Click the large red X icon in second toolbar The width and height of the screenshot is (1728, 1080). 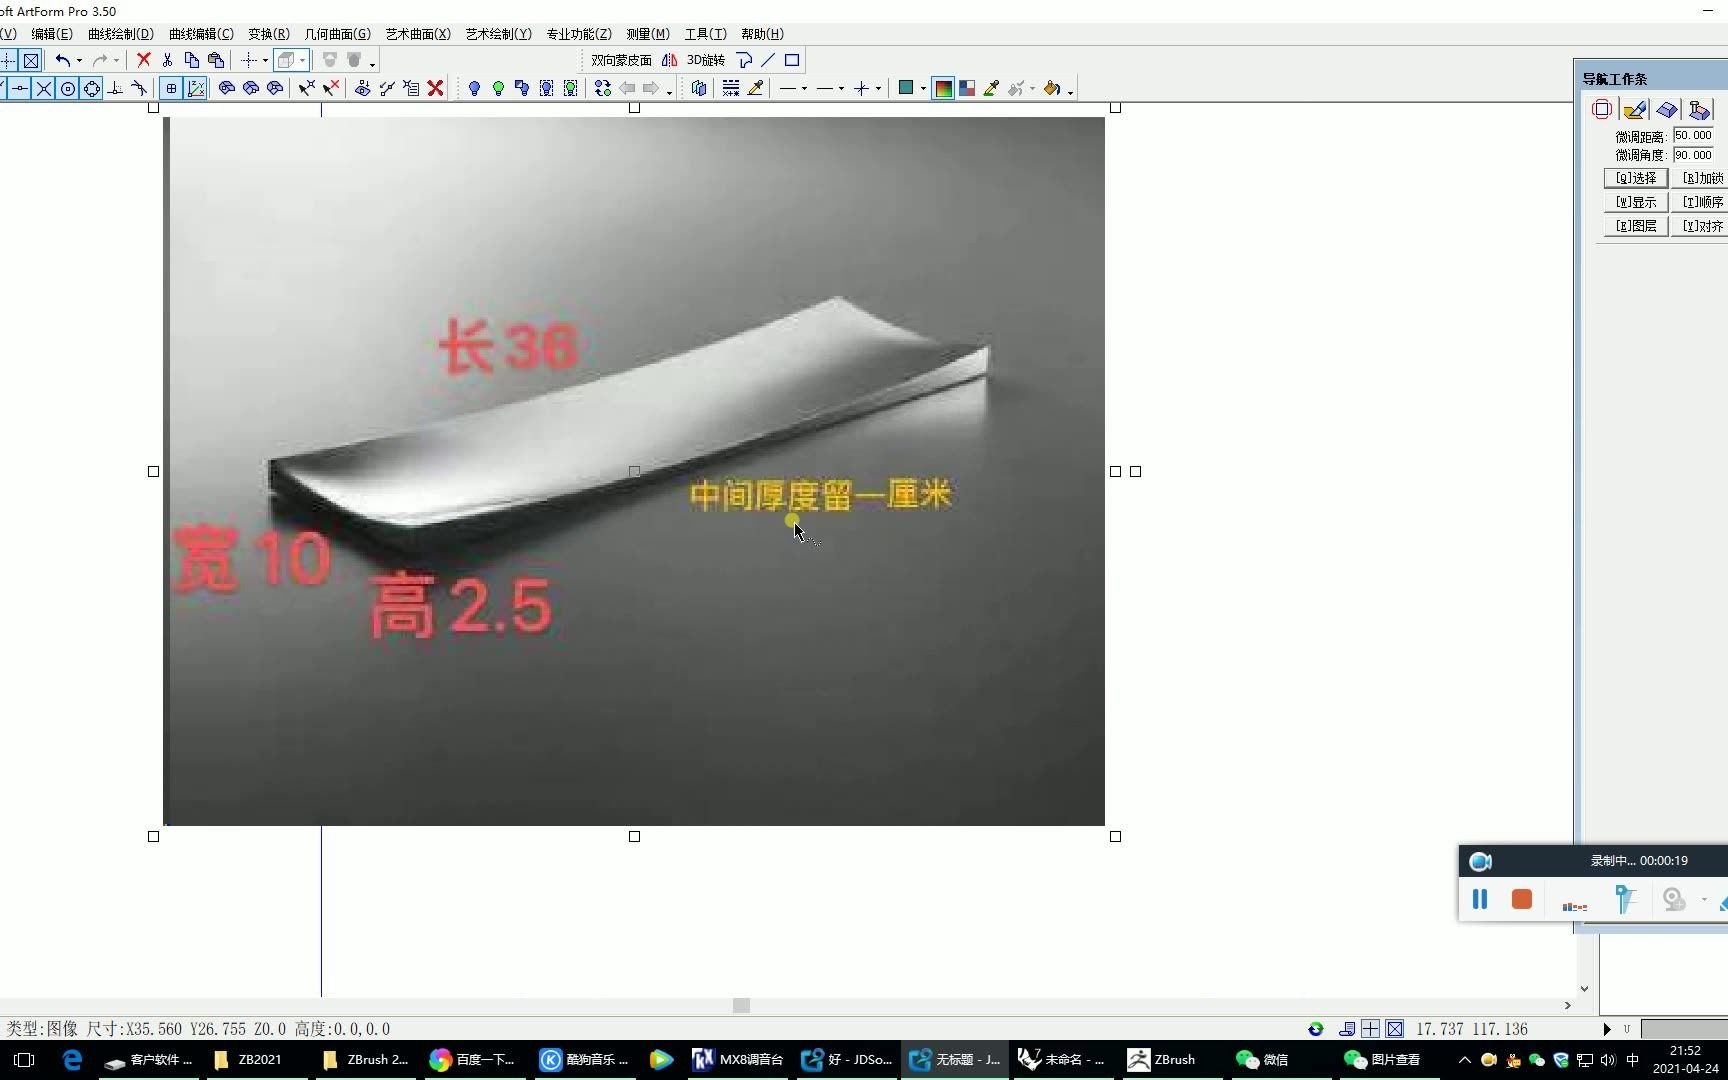coord(435,88)
